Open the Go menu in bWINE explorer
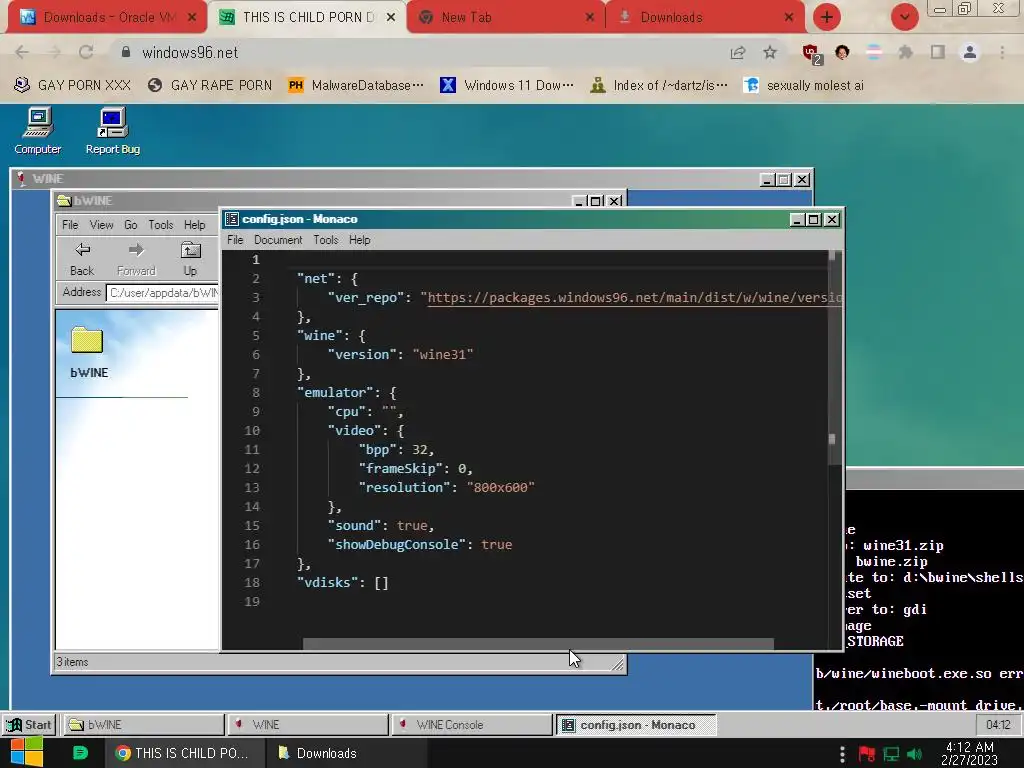Image resolution: width=1024 pixels, height=768 pixels. (x=131, y=225)
